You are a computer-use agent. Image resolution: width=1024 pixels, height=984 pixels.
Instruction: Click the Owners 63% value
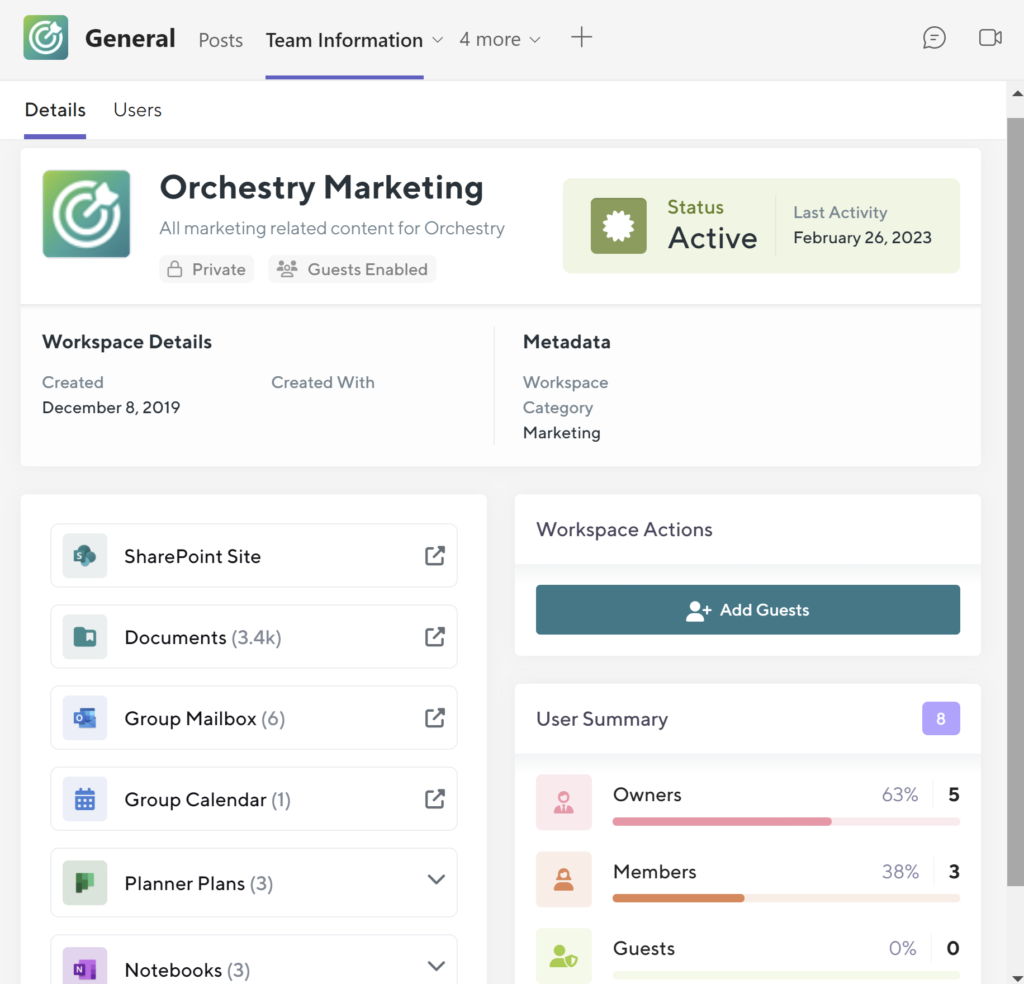coord(900,795)
